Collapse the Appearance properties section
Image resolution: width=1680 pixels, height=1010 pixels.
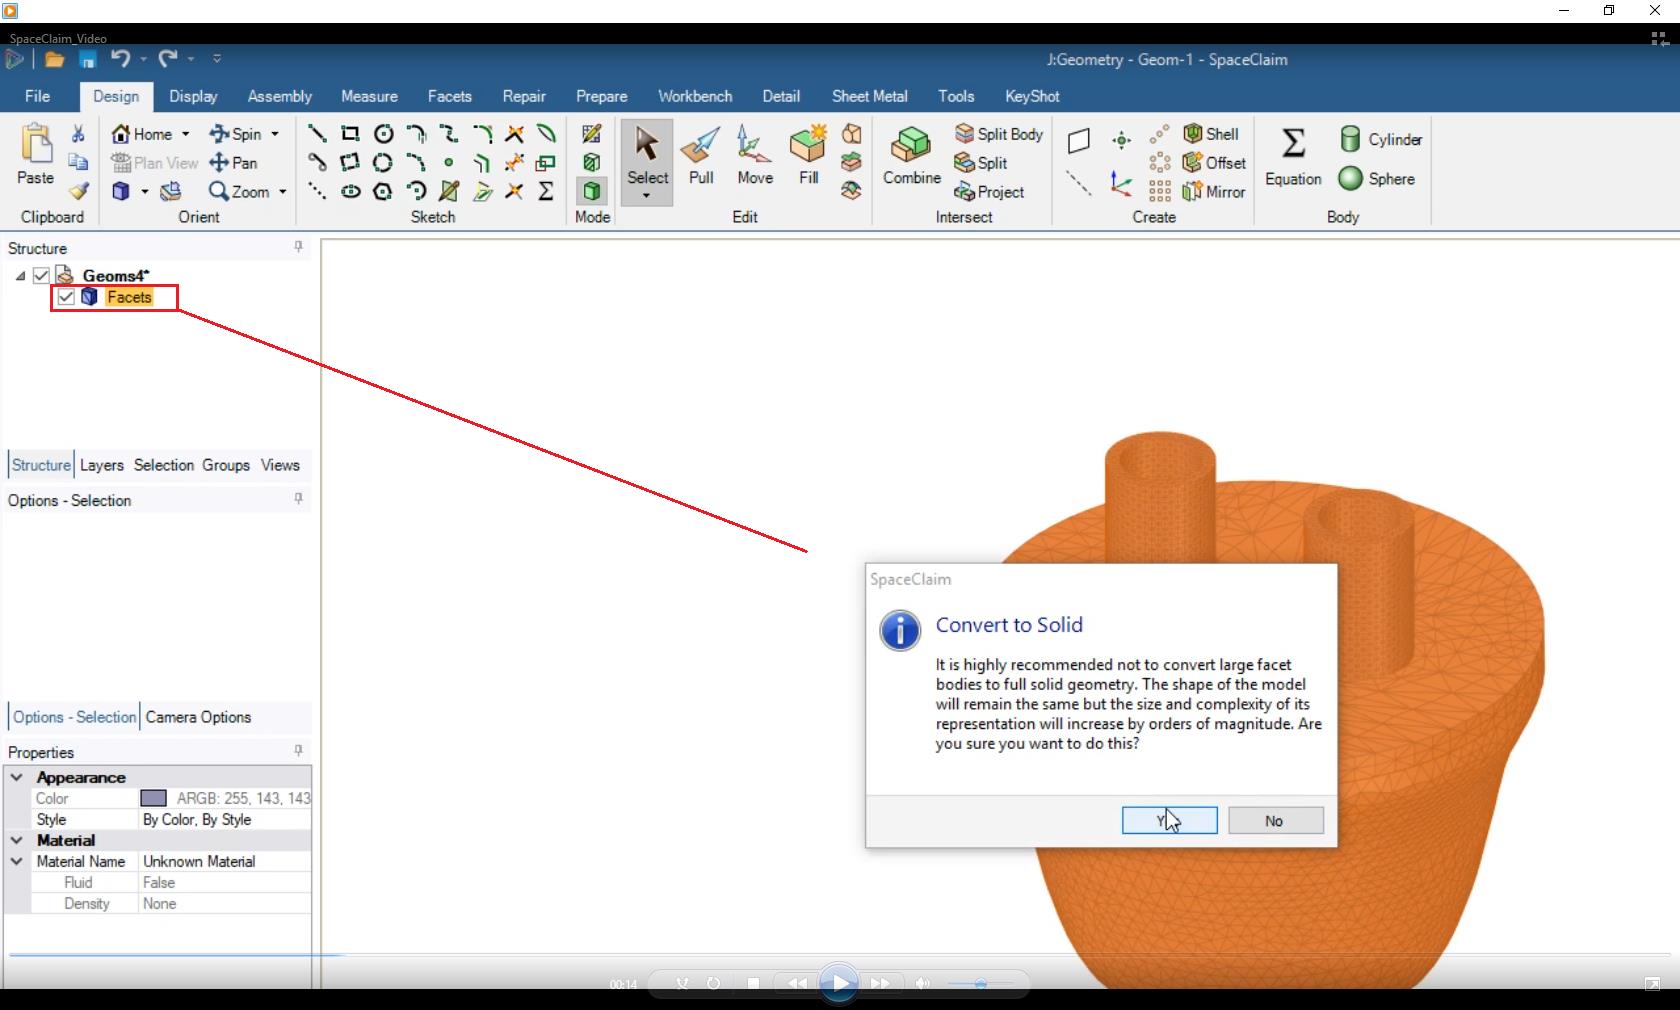17,777
